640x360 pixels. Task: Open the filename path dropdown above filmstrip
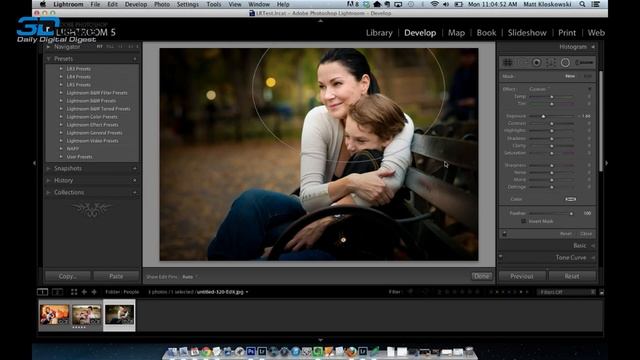pos(247,292)
